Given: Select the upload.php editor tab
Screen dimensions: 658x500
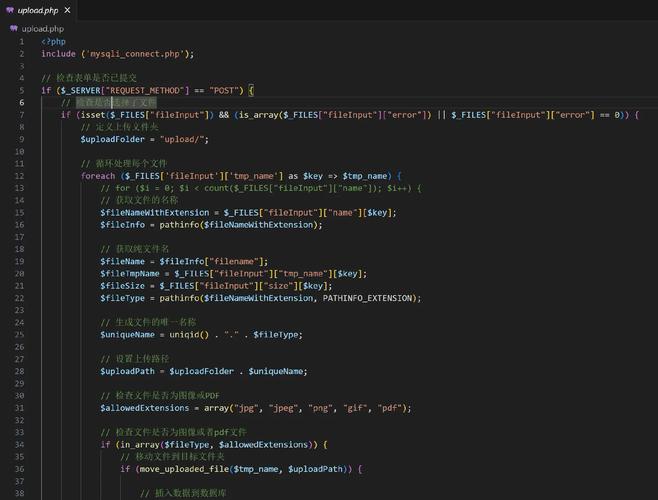Looking at the screenshot, I should (38, 10).
